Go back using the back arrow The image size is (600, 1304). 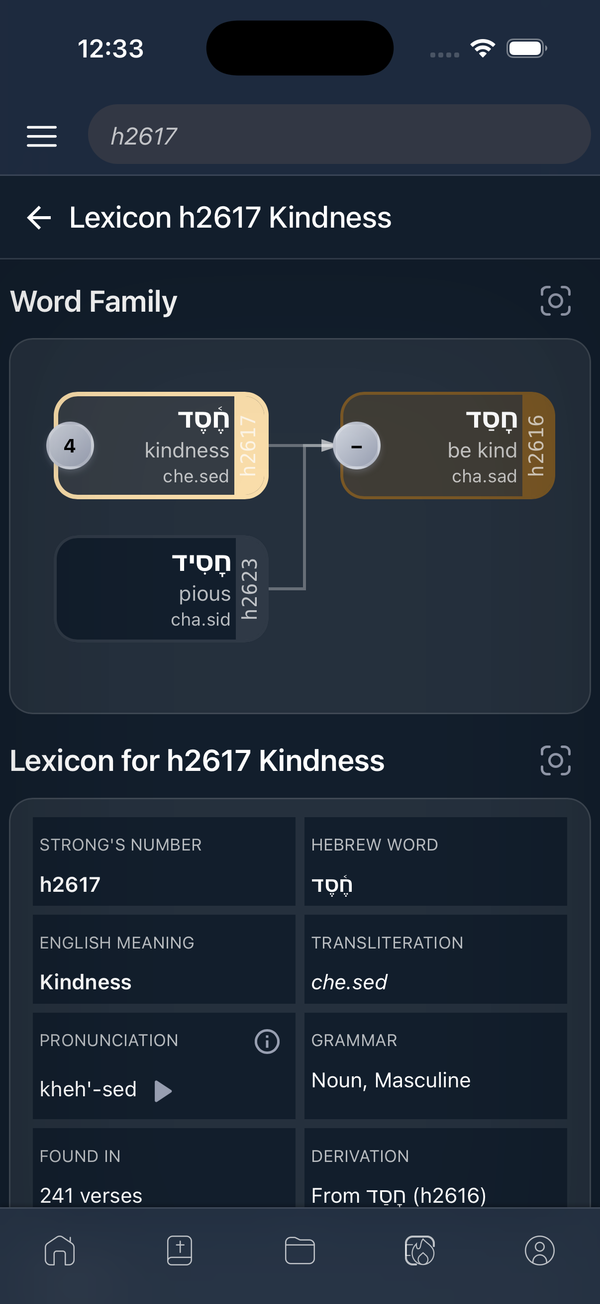[38, 217]
